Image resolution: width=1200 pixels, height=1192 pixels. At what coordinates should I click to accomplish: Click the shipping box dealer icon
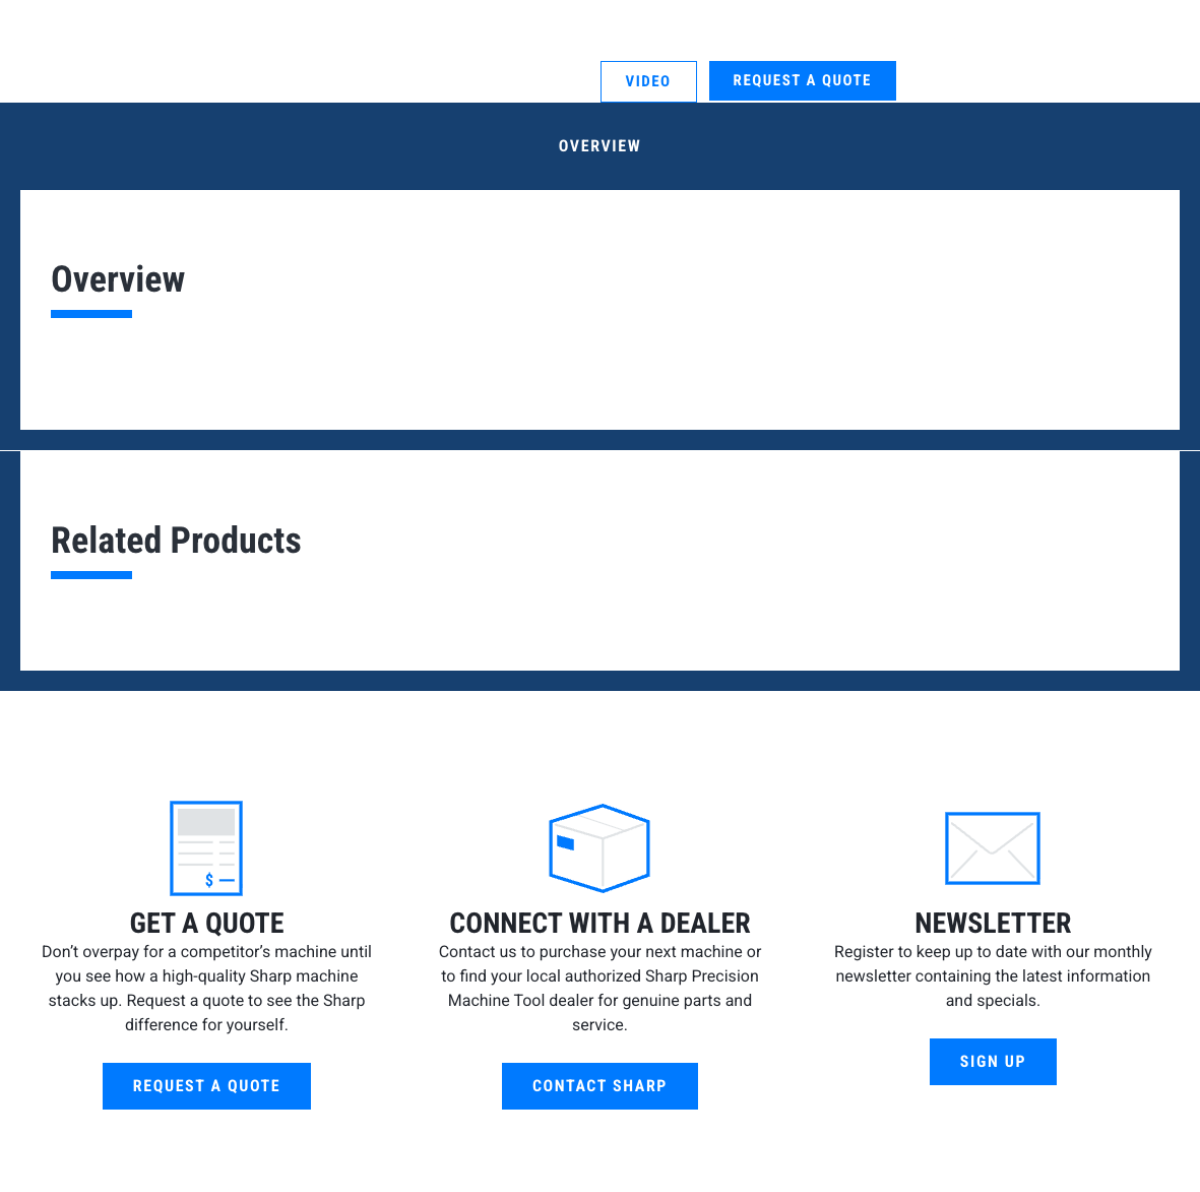point(599,848)
